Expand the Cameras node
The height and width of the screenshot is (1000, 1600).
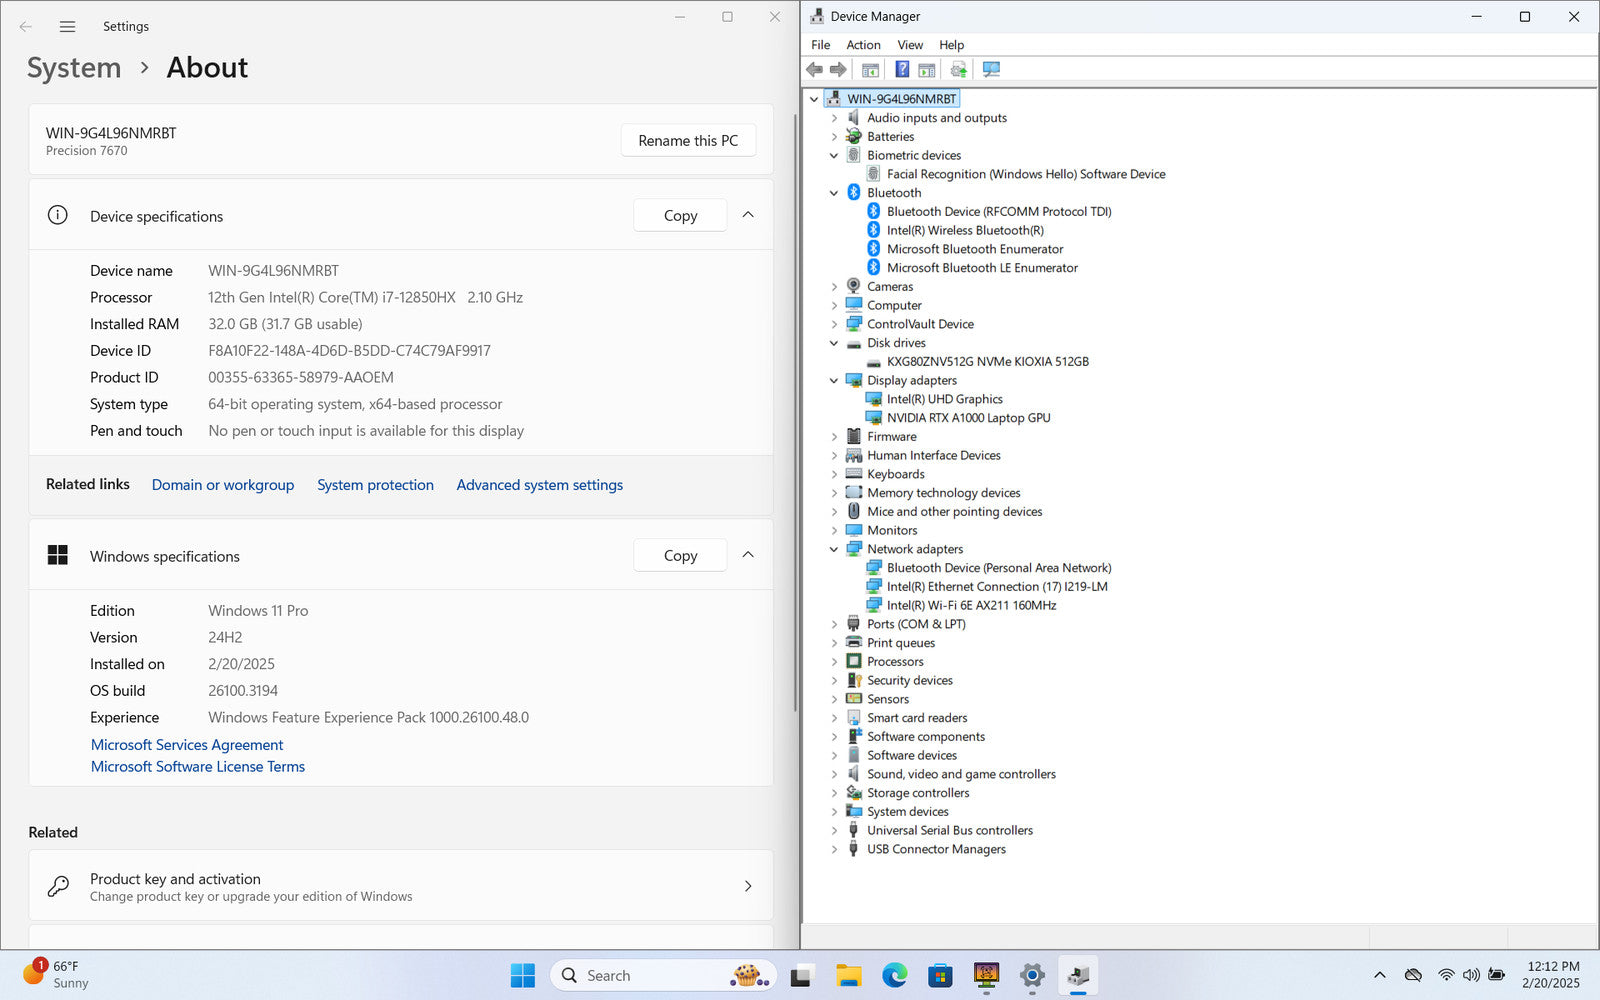[834, 287]
